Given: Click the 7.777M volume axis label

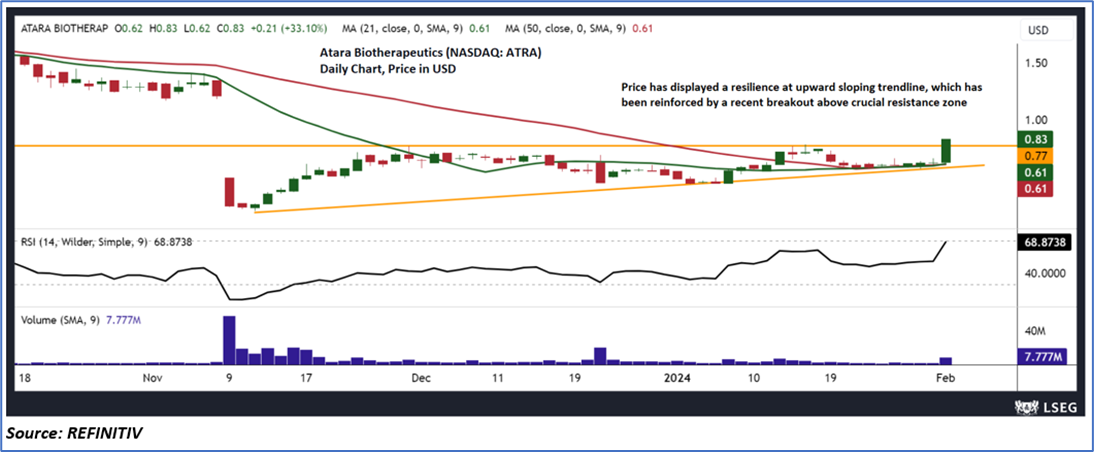Looking at the screenshot, I should 1042,356.
